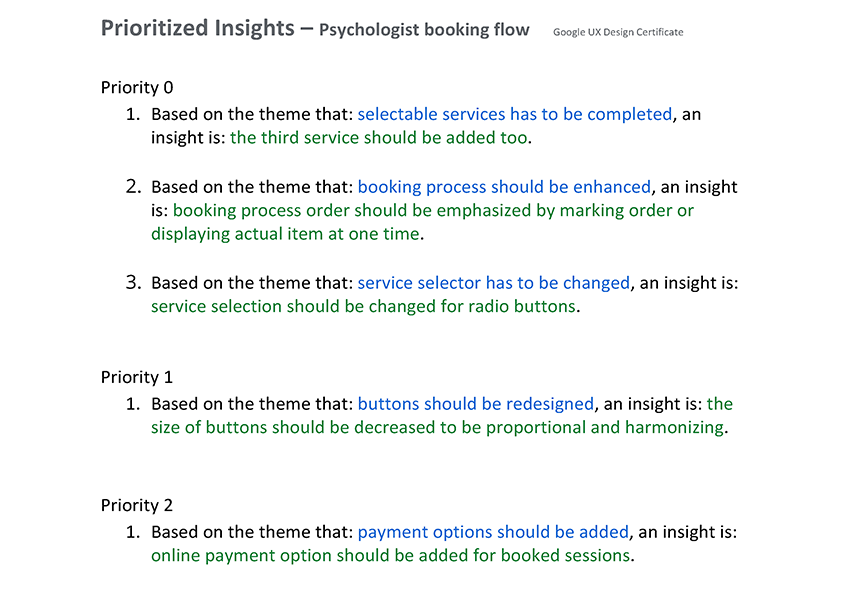Screen dimensions: 855x595
Task: Select the "Priority 1" heading
Action: pos(137,377)
